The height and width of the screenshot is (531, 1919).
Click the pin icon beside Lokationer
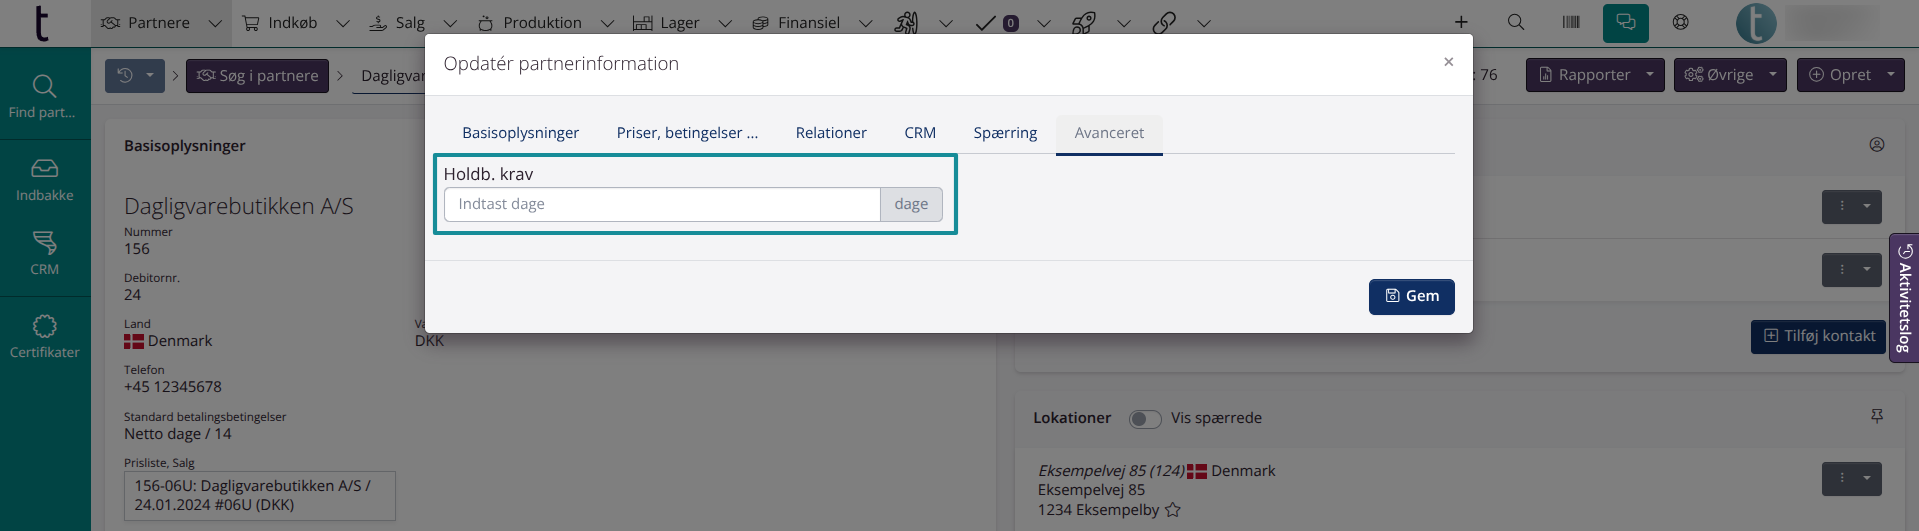[x=1877, y=416]
